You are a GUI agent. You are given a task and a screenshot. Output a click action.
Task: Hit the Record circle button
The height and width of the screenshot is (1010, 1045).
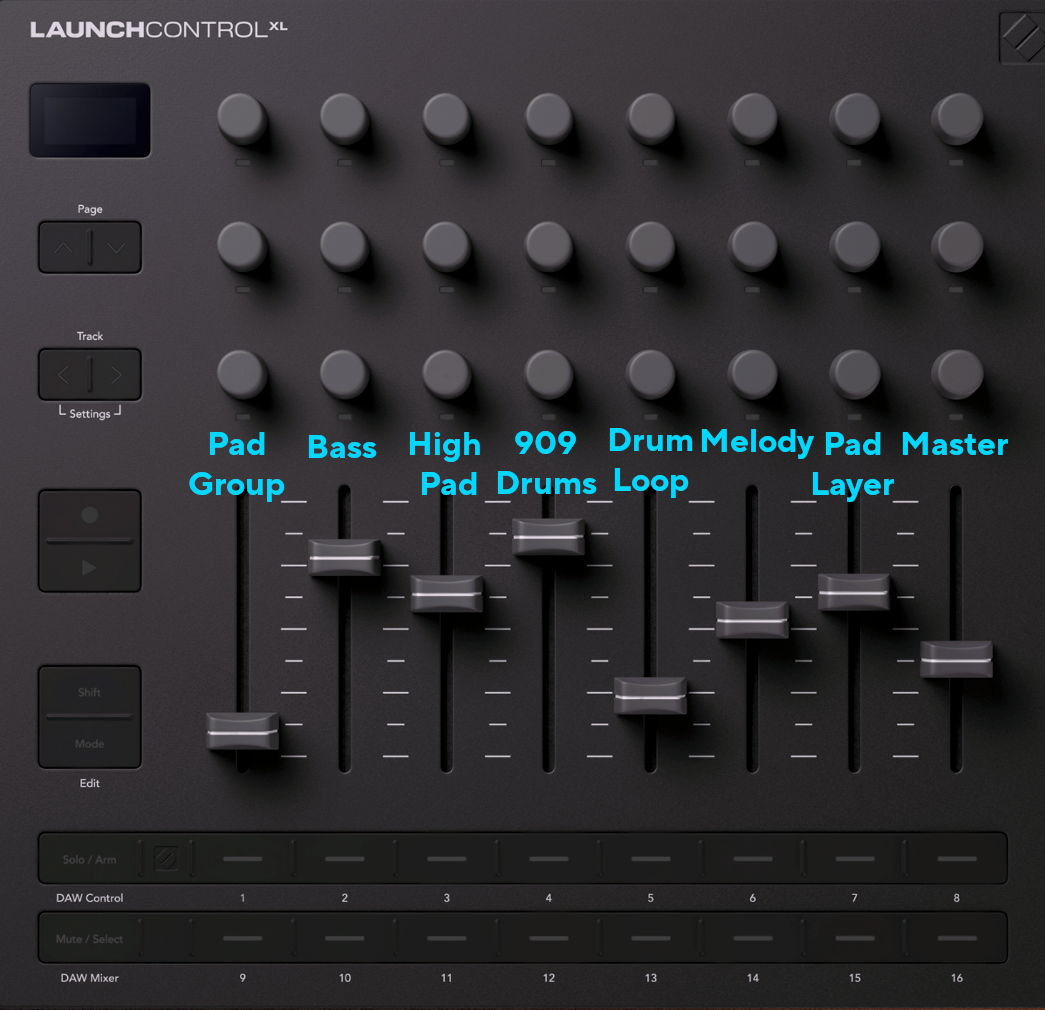coord(89,515)
